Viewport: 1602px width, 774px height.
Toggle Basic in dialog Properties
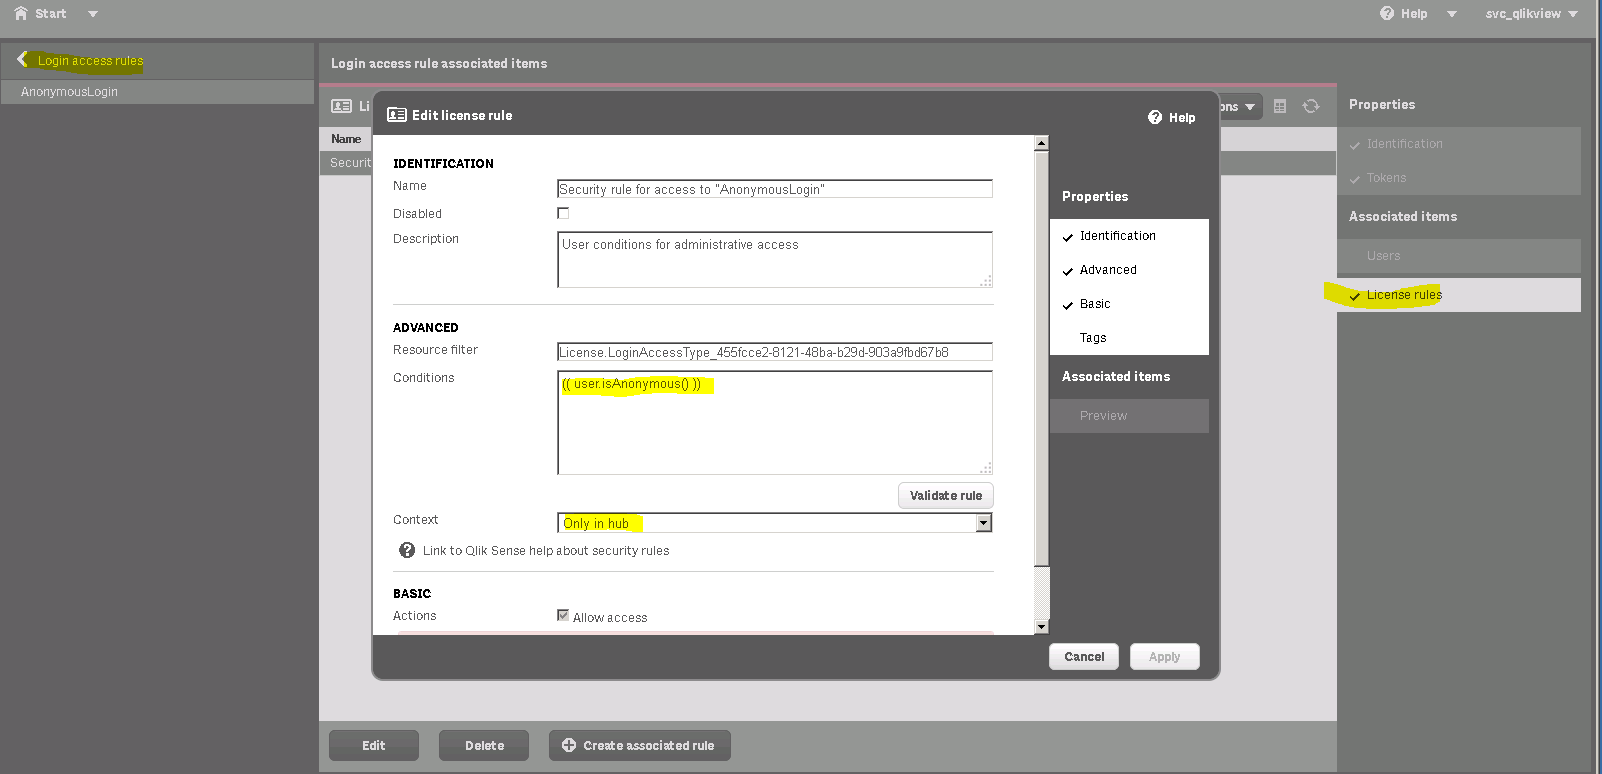pyautogui.click(x=1129, y=304)
